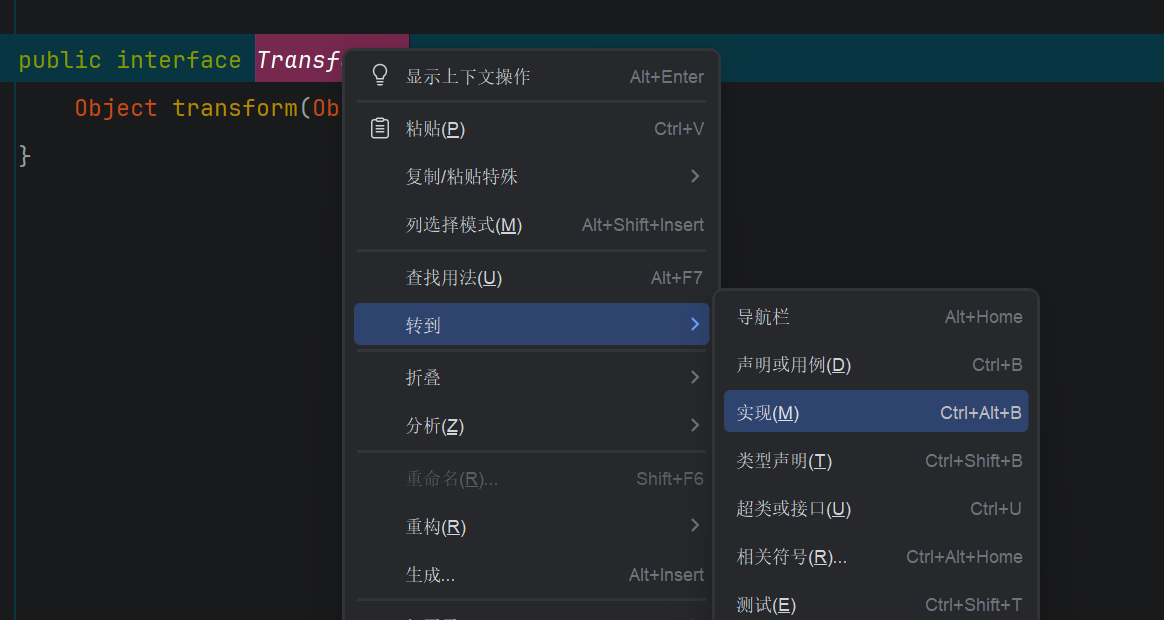Open the 重构(R) submenu arrow

tap(695, 526)
